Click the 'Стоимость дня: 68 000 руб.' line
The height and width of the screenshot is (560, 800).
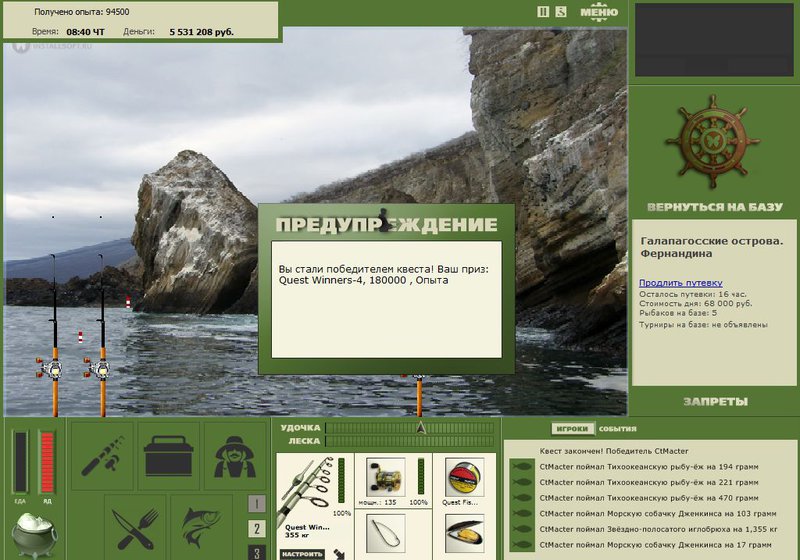coord(695,303)
